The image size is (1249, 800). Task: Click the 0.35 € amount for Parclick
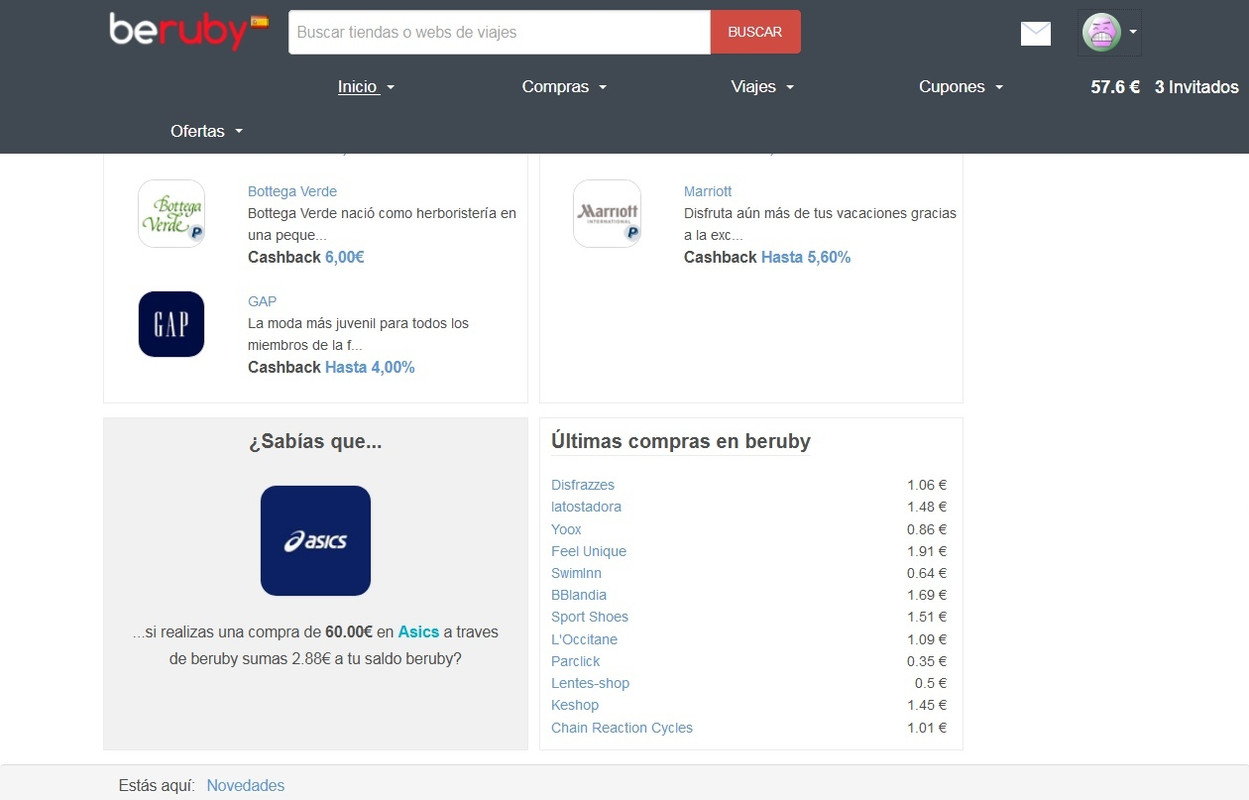coord(927,661)
